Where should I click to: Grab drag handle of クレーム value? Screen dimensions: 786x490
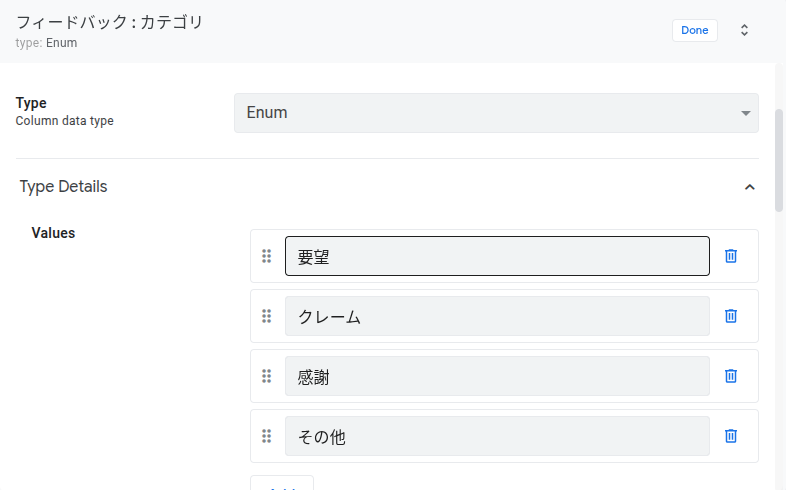(x=267, y=316)
